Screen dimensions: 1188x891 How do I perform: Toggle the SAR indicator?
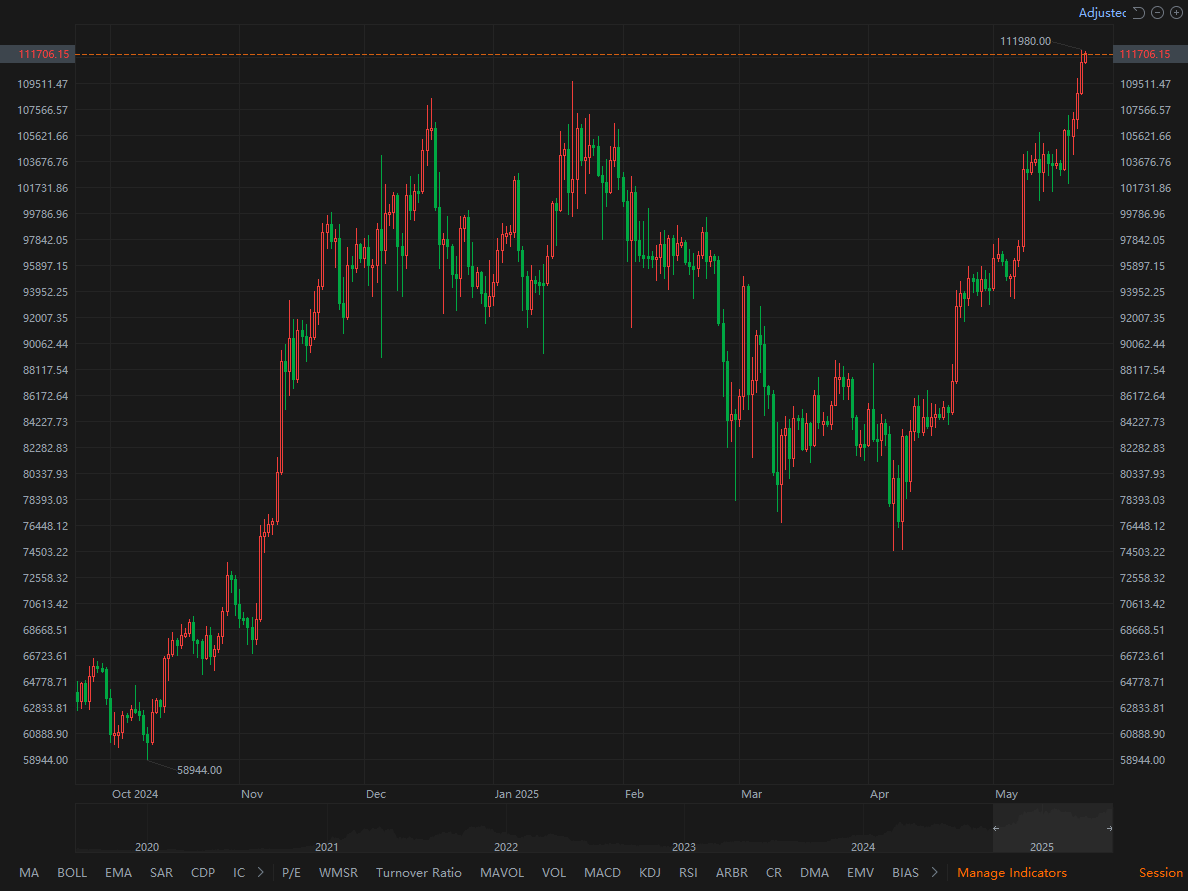click(x=161, y=873)
